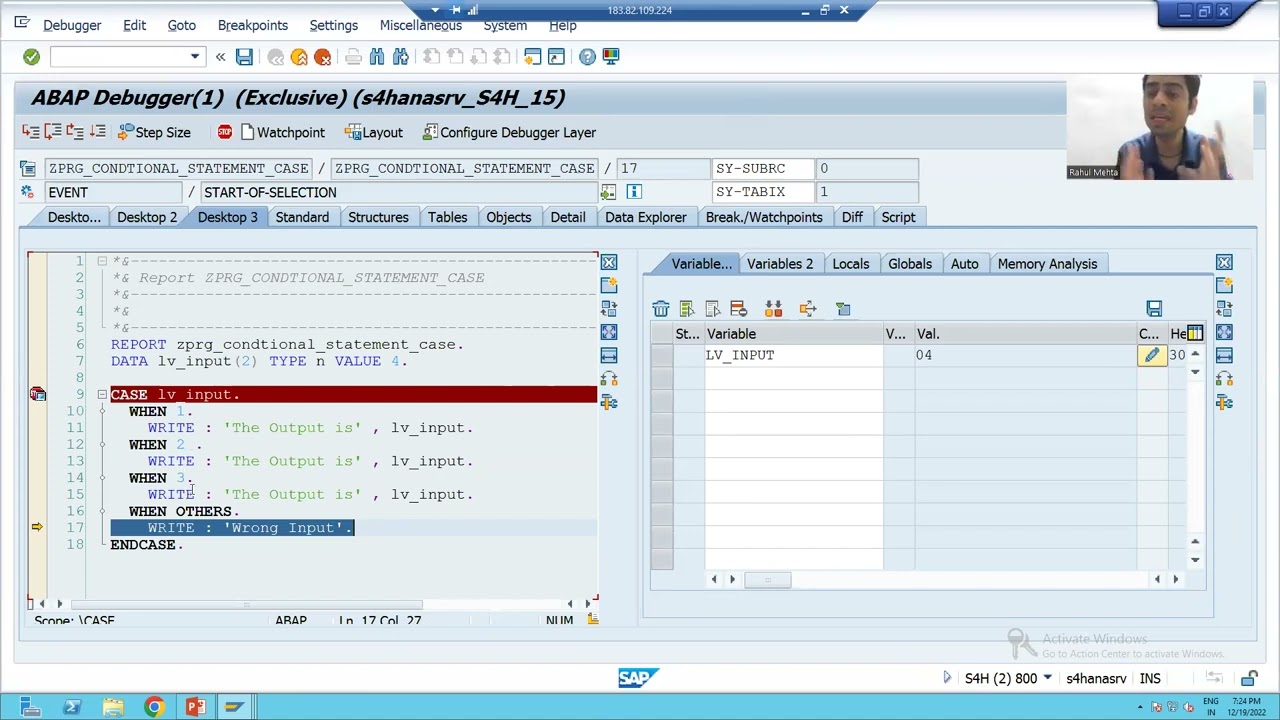Open the command field dropdown arrow
The image size is (1280, 720).
(195, 57)
